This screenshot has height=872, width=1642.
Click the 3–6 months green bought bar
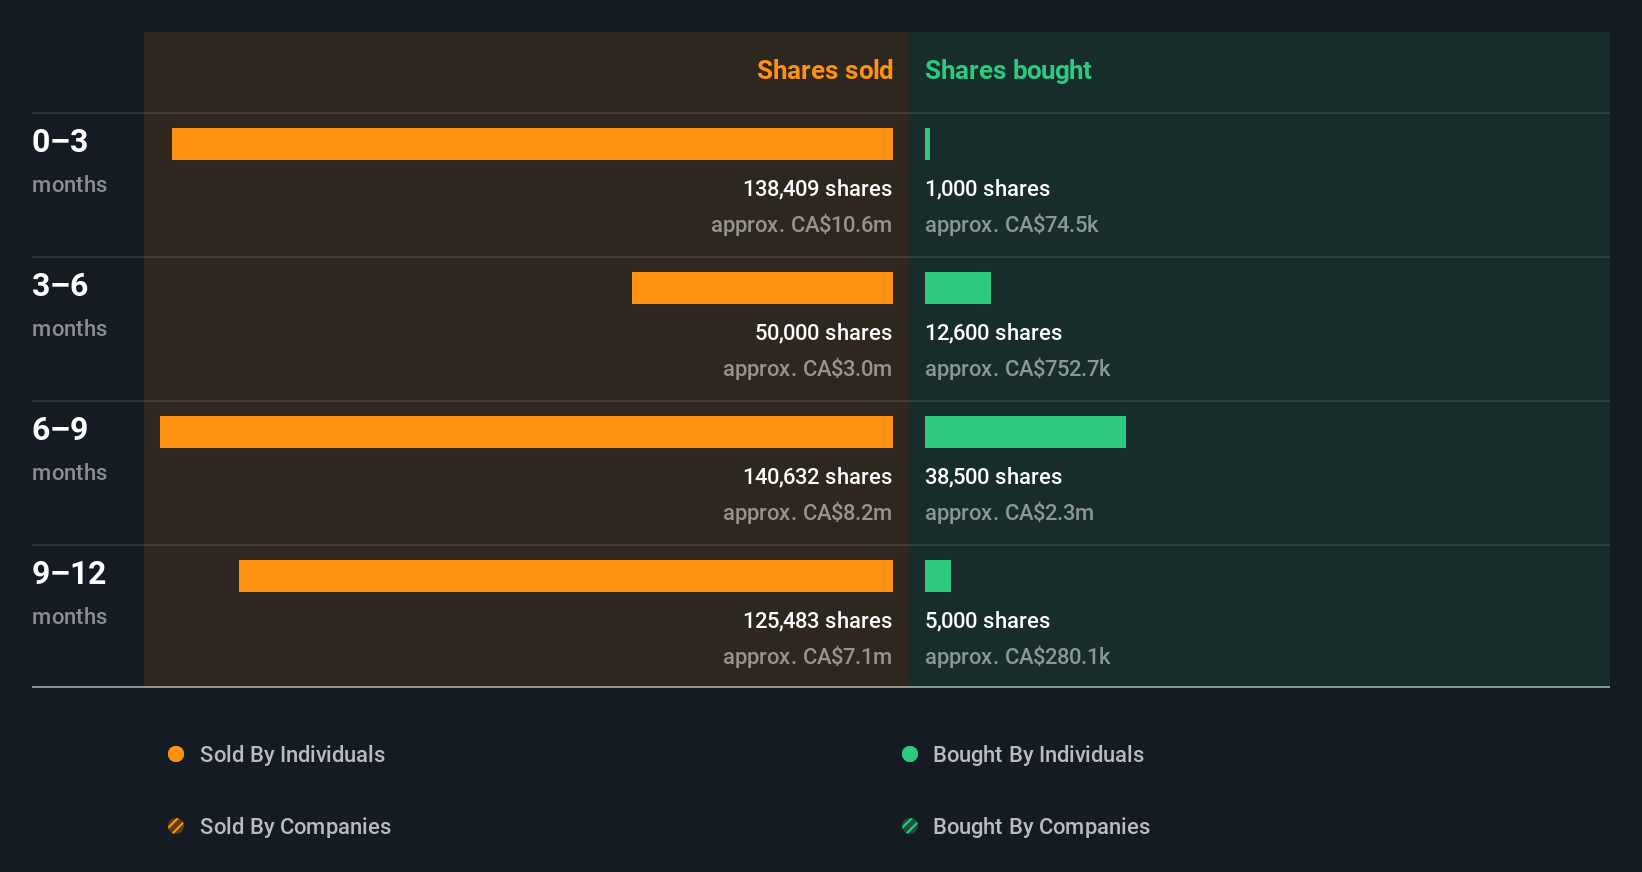pos(958,288)
